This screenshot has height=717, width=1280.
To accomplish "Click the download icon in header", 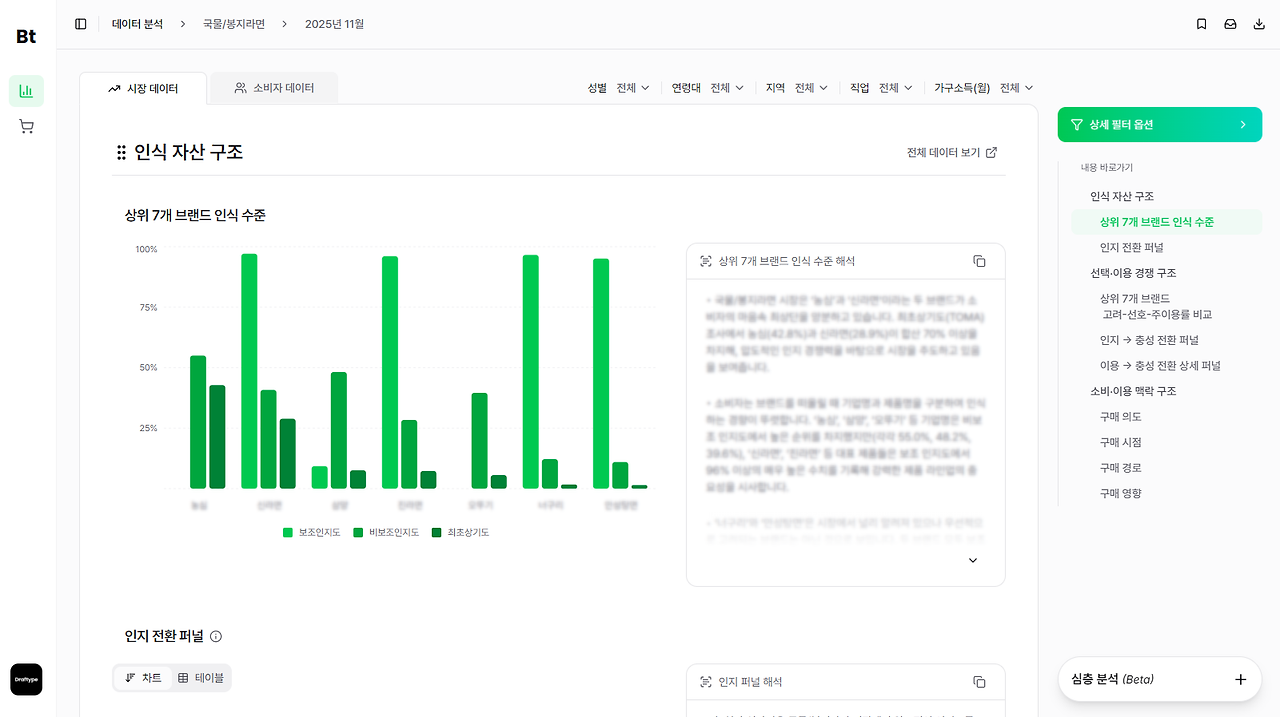I will [1259, 24].
